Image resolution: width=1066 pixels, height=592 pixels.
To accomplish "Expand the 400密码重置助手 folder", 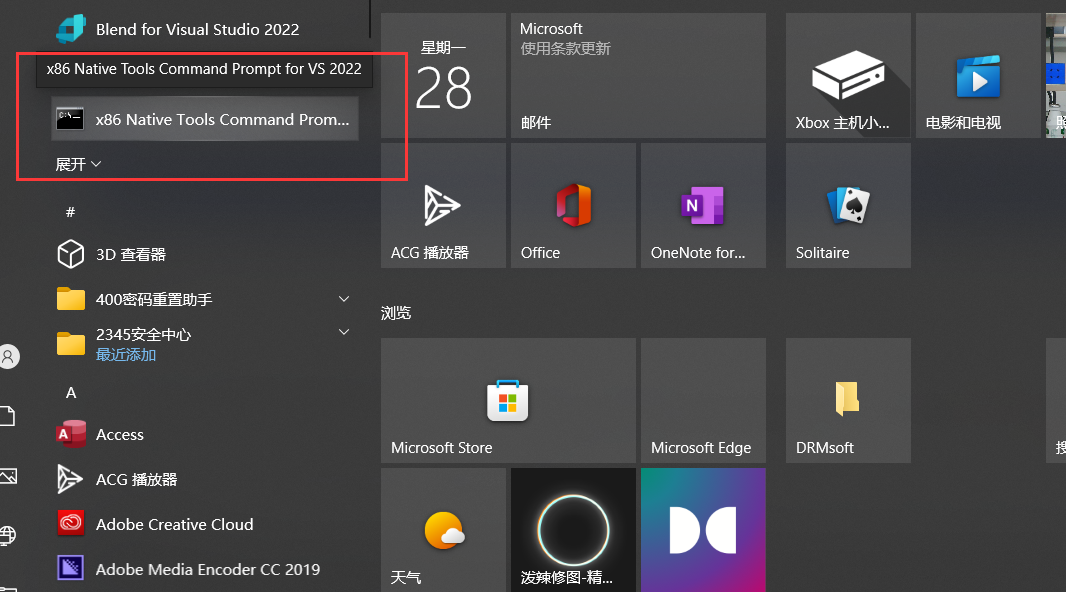I will tap(344, 299).
